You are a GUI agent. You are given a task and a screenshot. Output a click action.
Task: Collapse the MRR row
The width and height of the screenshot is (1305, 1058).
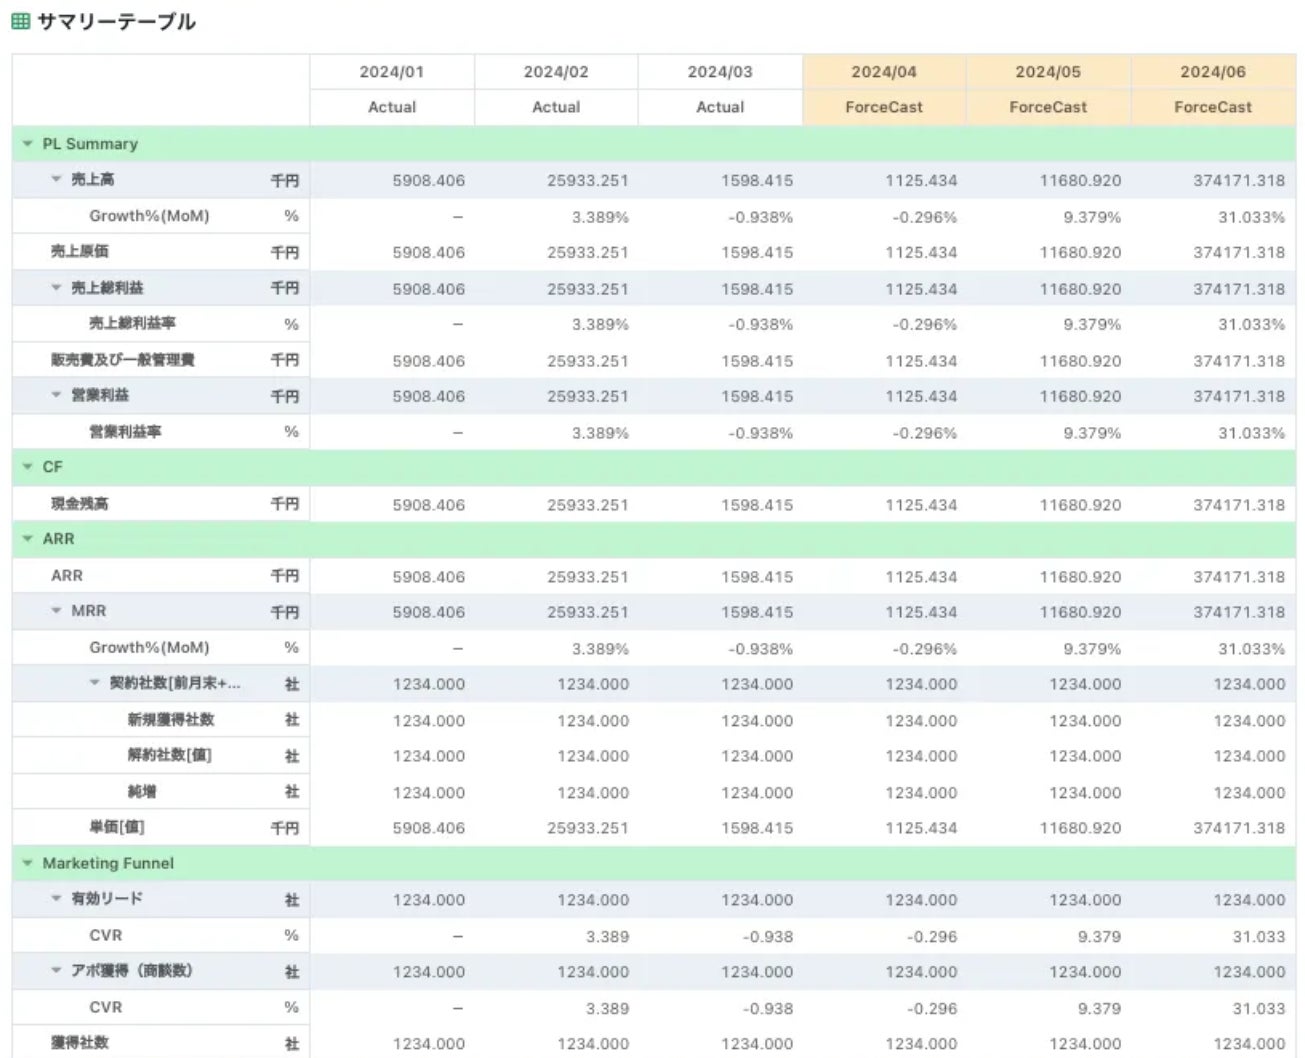click(x=57, y=611)
